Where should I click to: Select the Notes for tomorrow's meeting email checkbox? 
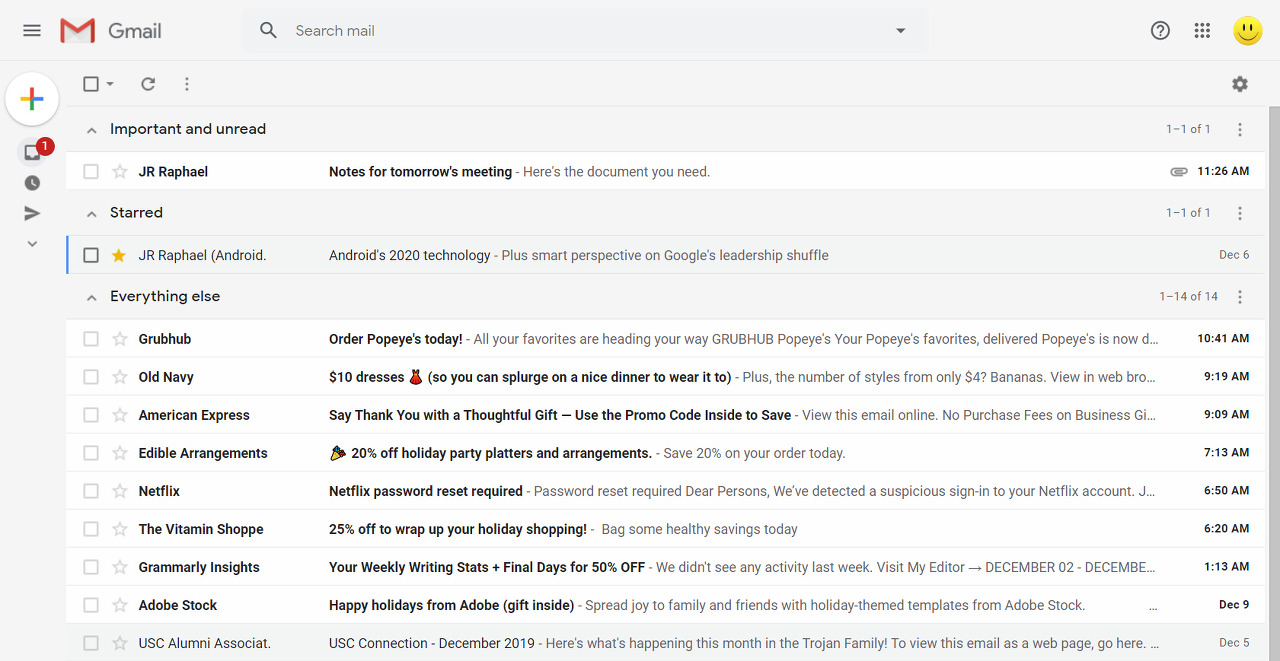coord(91,172)
